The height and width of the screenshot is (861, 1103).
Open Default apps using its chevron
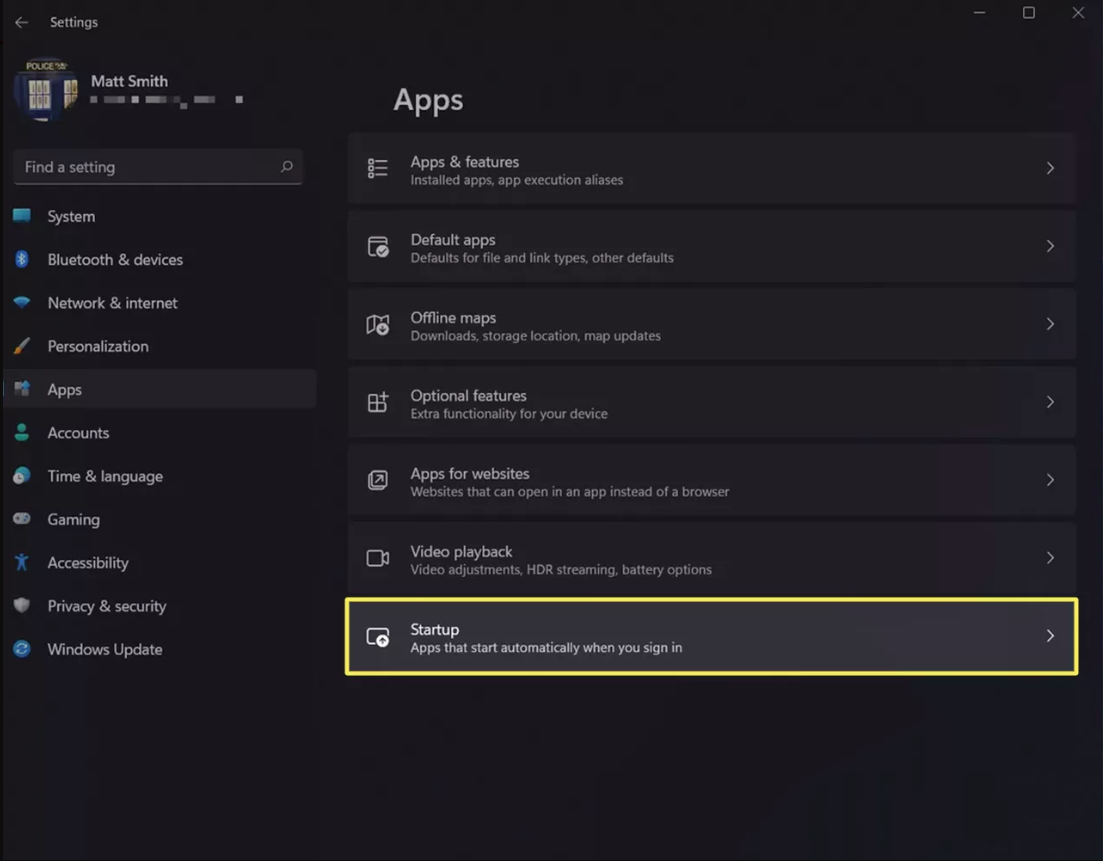(x=1050, y=246)
